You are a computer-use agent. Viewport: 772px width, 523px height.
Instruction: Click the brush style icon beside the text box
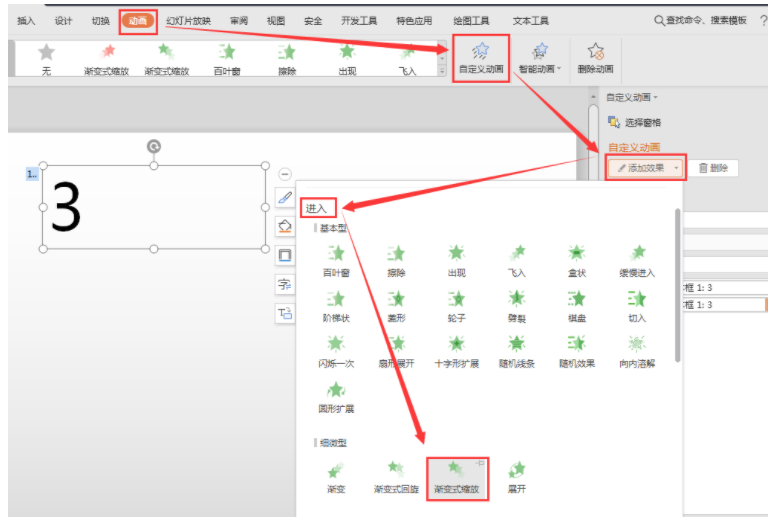[x=285, y=197]
